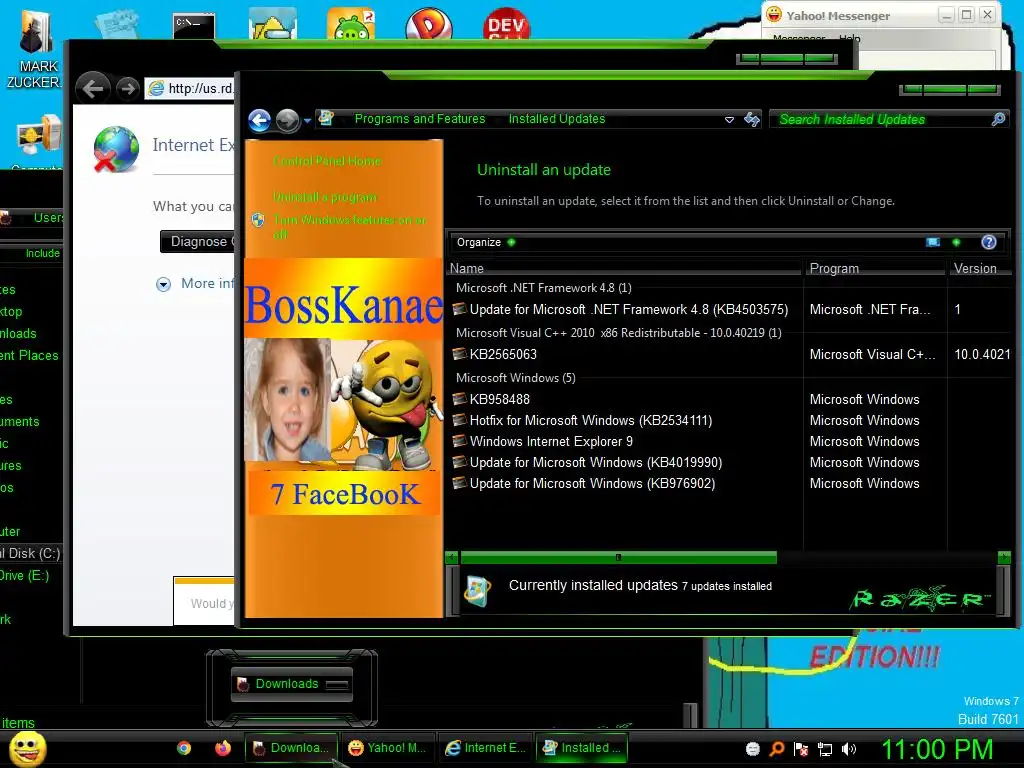Collapse the Microsoft .NET Framework 4.8 group
This screenshot has width=1024, height=768.
click(x=543, y=288)
